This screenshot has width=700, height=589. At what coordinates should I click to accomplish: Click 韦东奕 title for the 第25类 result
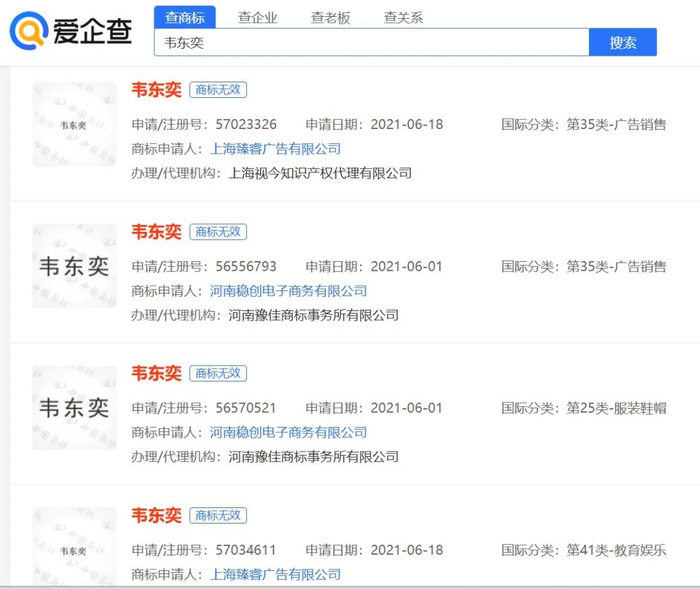156,373
